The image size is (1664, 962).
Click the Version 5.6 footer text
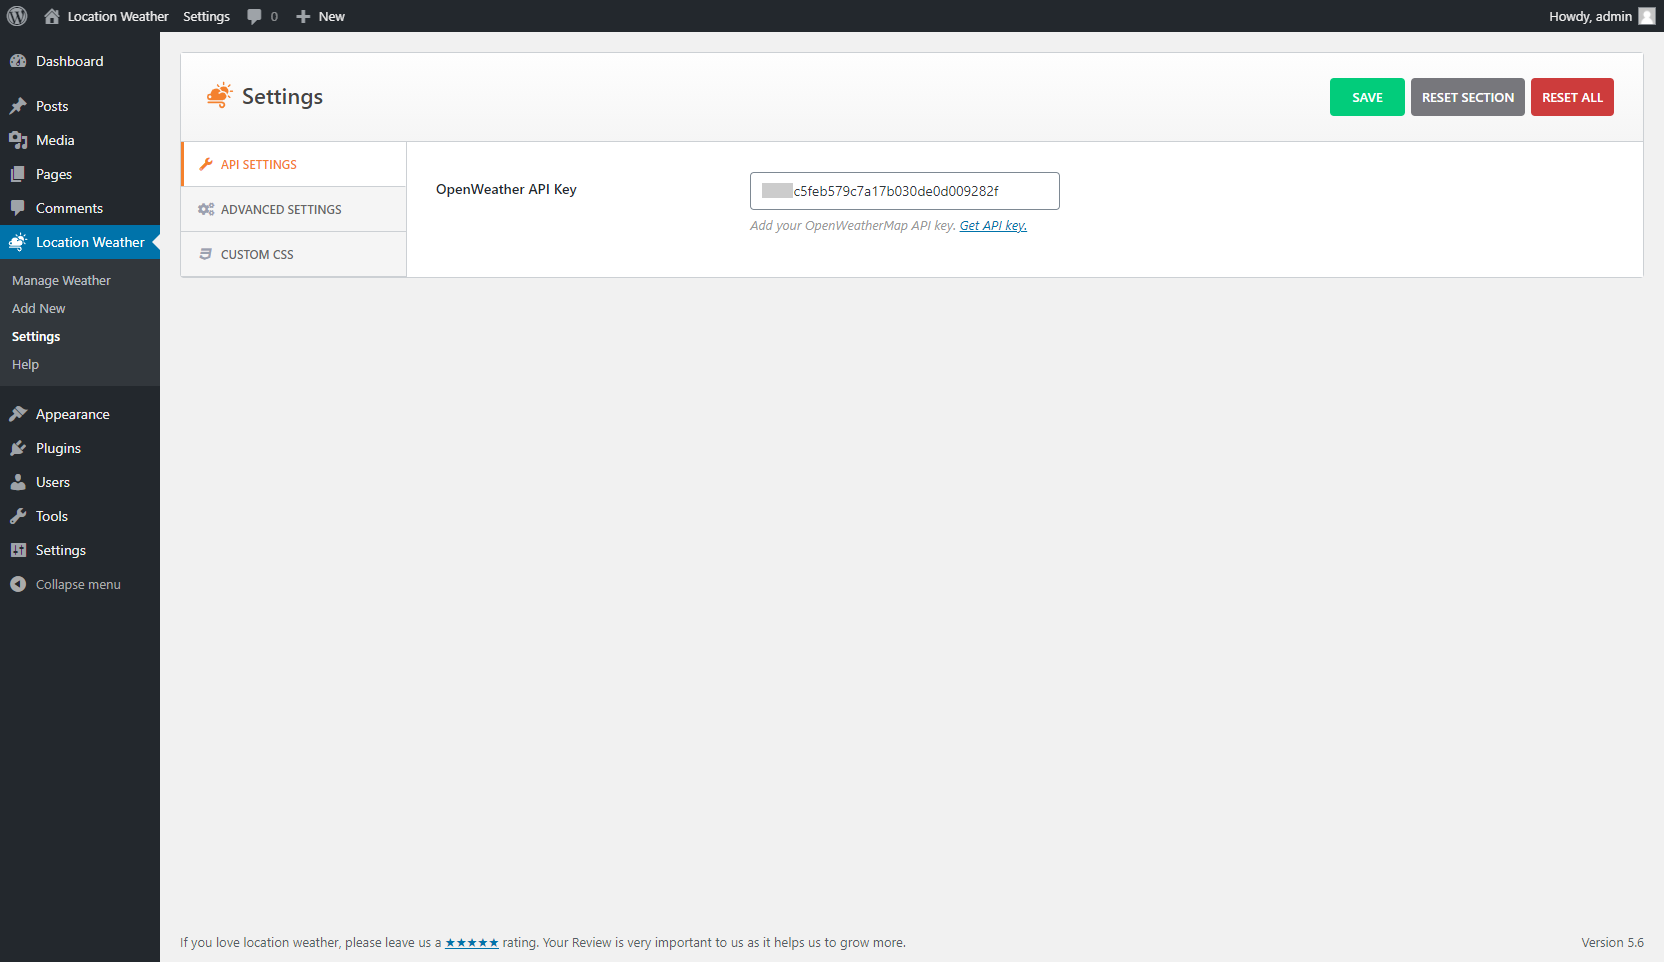tap(1612, 943)
